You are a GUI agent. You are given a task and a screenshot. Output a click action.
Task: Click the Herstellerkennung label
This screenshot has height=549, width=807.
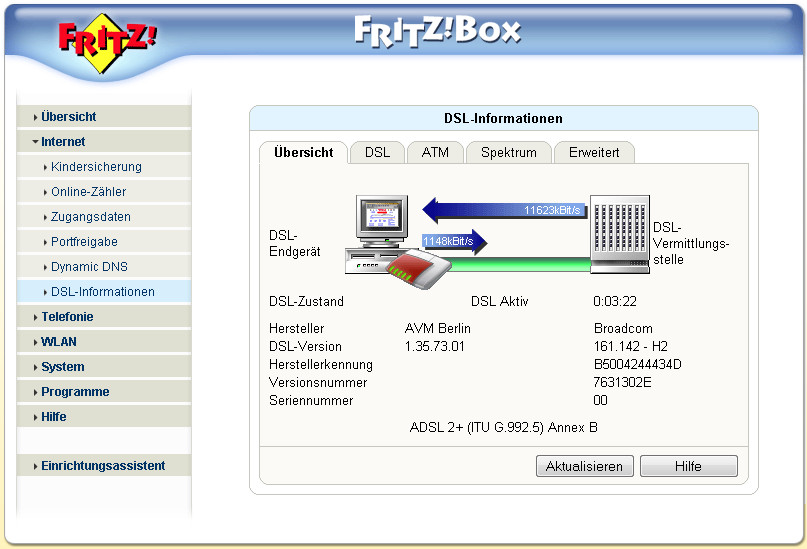(x=321, y=364)
